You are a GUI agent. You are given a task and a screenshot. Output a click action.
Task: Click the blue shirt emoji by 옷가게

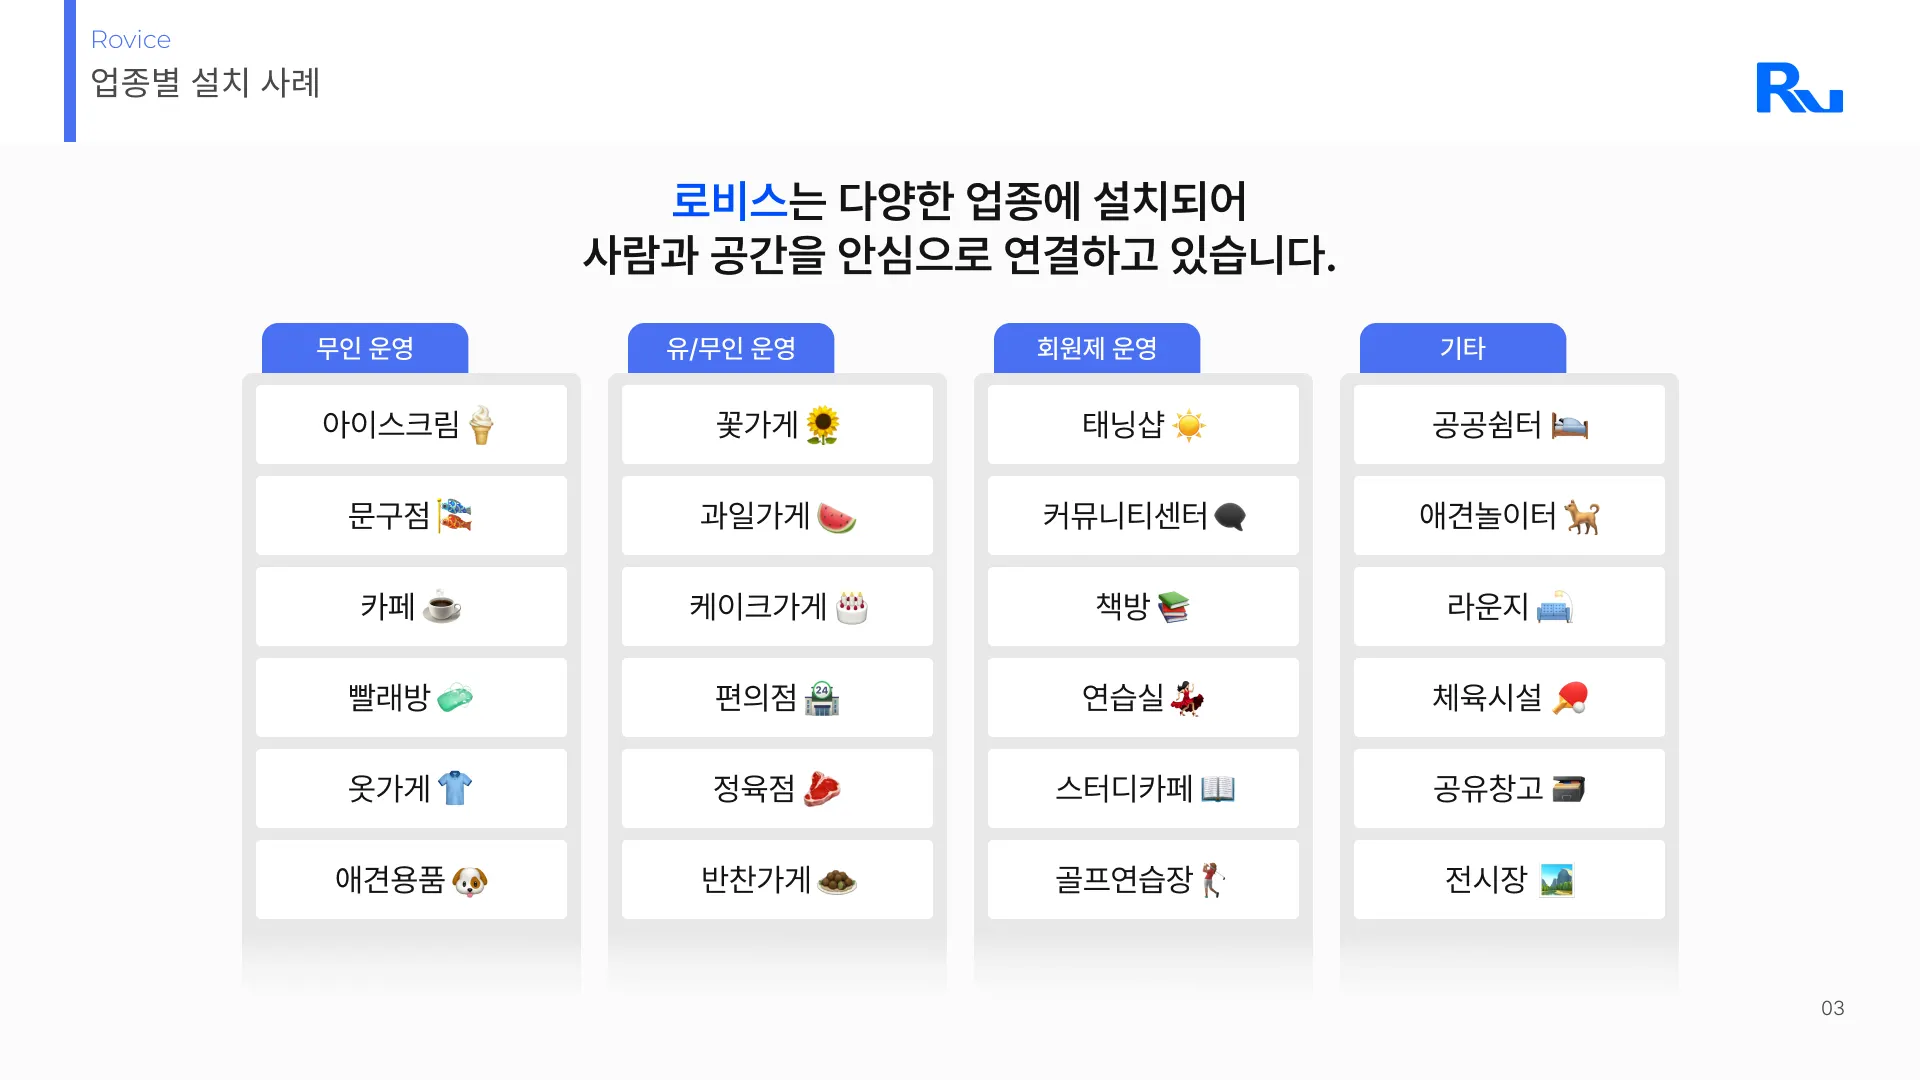(x=455, y=788)
